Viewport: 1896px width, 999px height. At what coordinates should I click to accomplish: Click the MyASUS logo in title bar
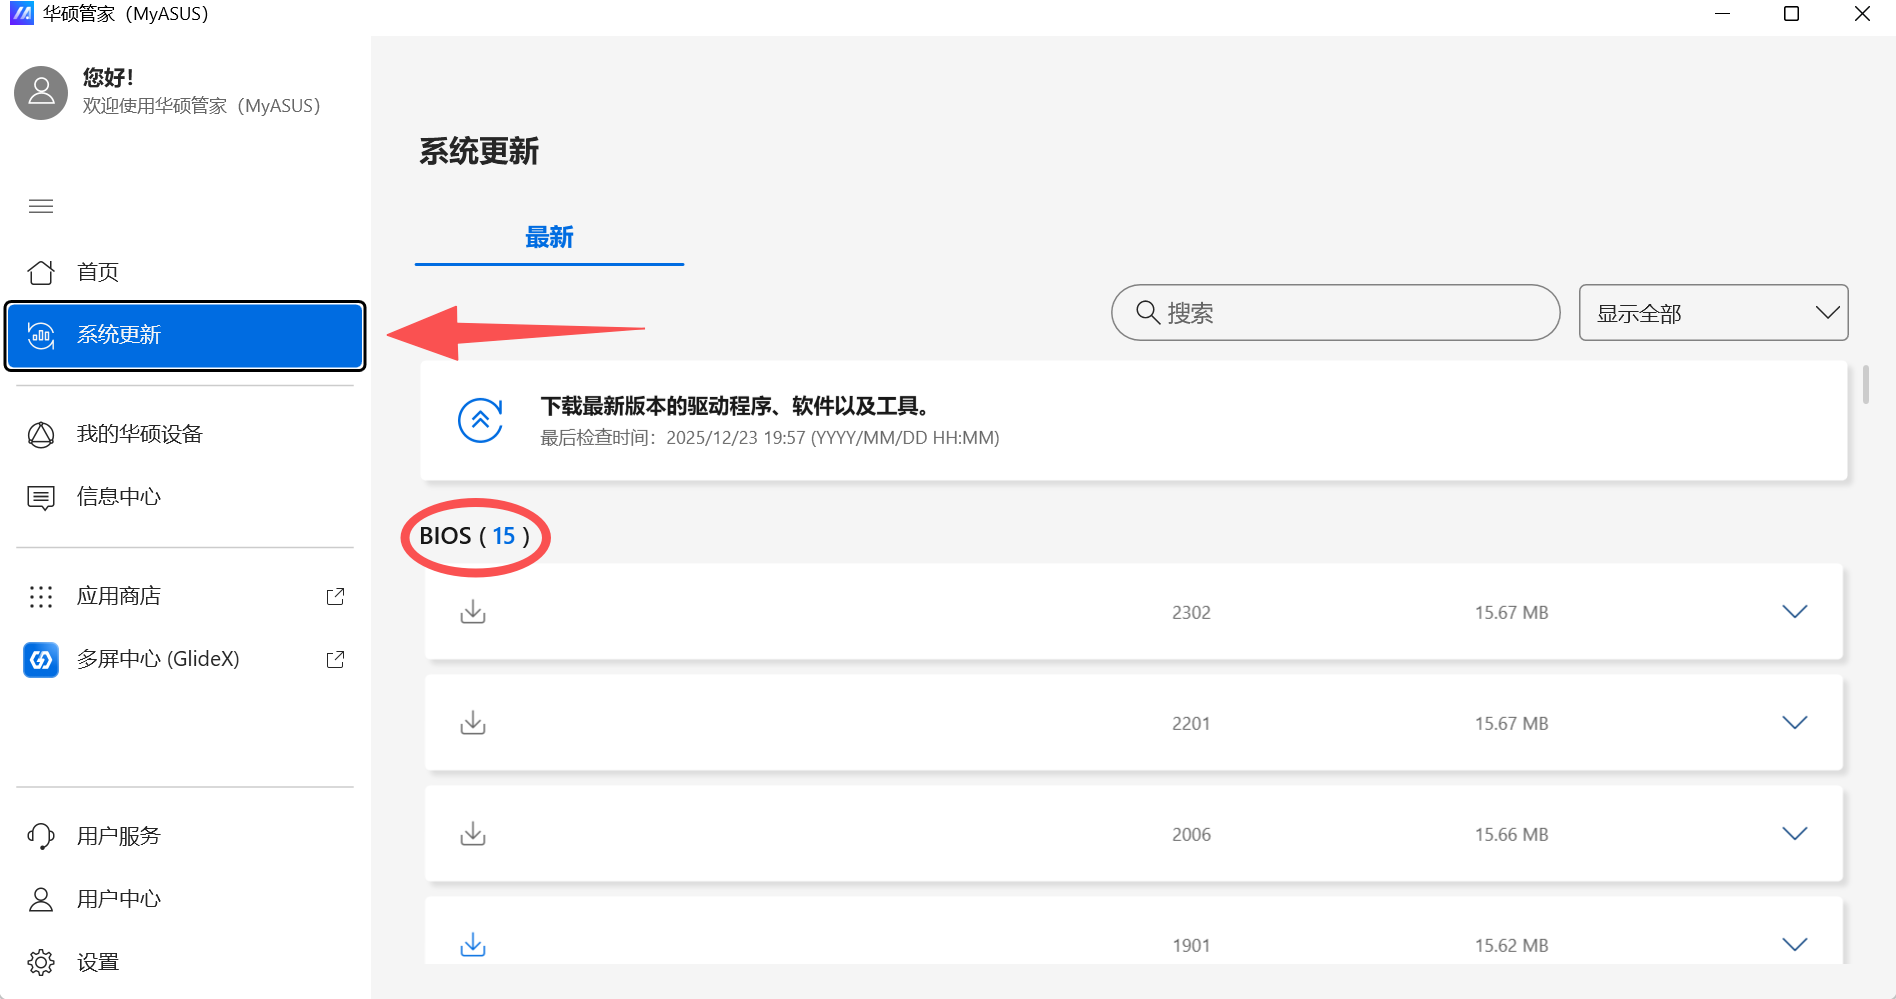click(22, 14)
